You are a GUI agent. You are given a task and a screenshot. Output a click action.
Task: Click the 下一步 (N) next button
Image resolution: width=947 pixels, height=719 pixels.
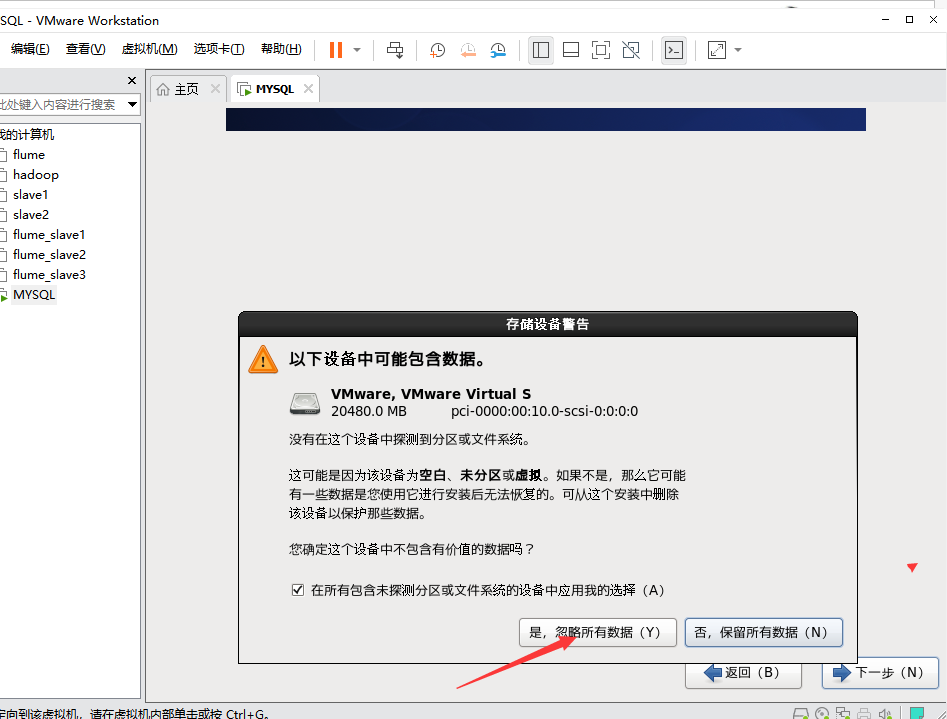(x=880, y=672)
